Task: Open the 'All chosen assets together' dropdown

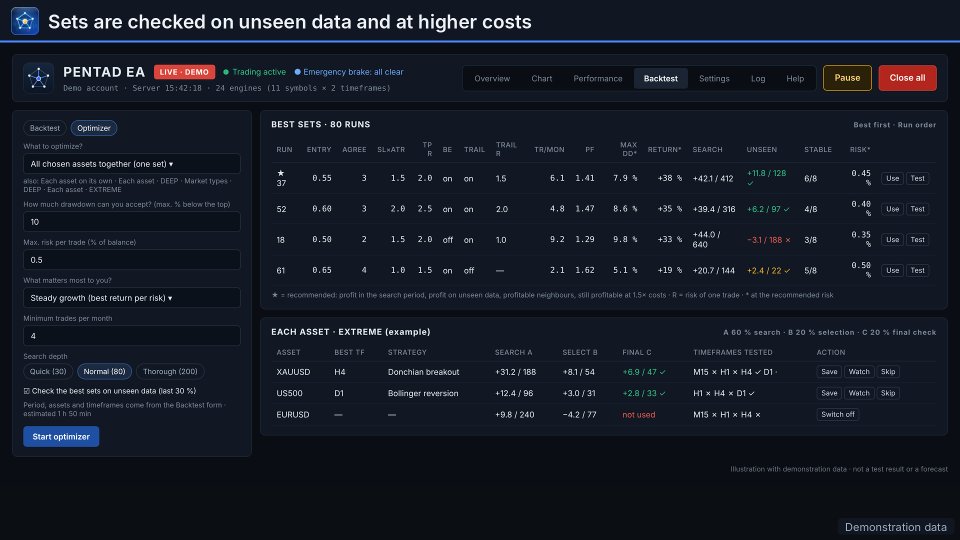Action: click(132, 163)
